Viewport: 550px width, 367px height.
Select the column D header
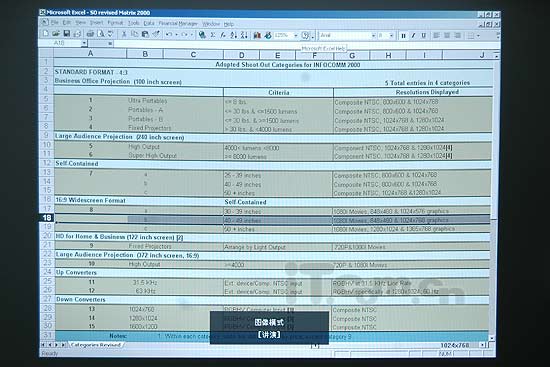tap(242, 55)
